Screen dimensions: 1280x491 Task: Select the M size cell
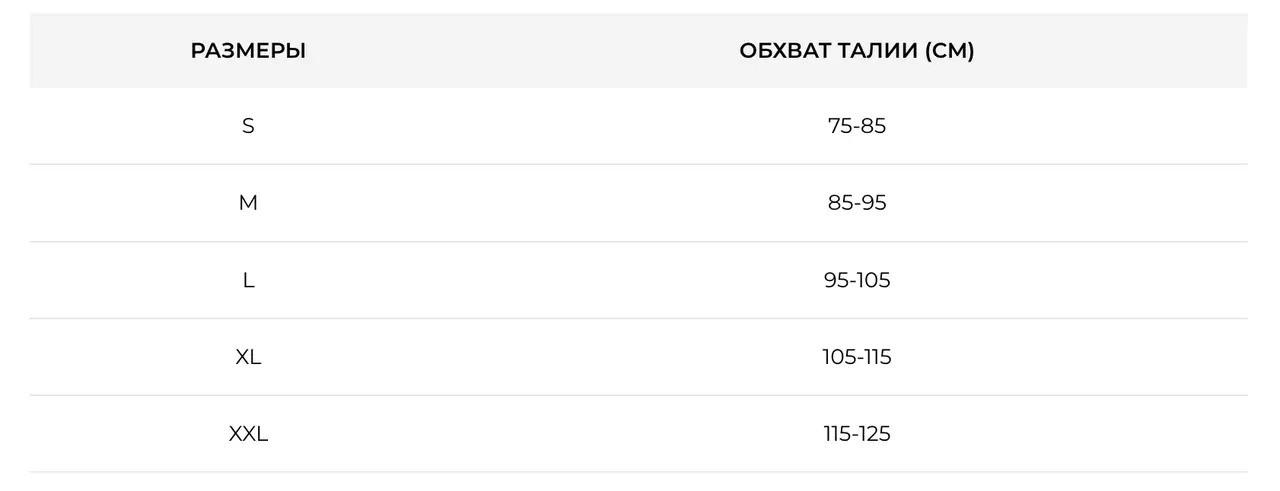click(248, 203)
